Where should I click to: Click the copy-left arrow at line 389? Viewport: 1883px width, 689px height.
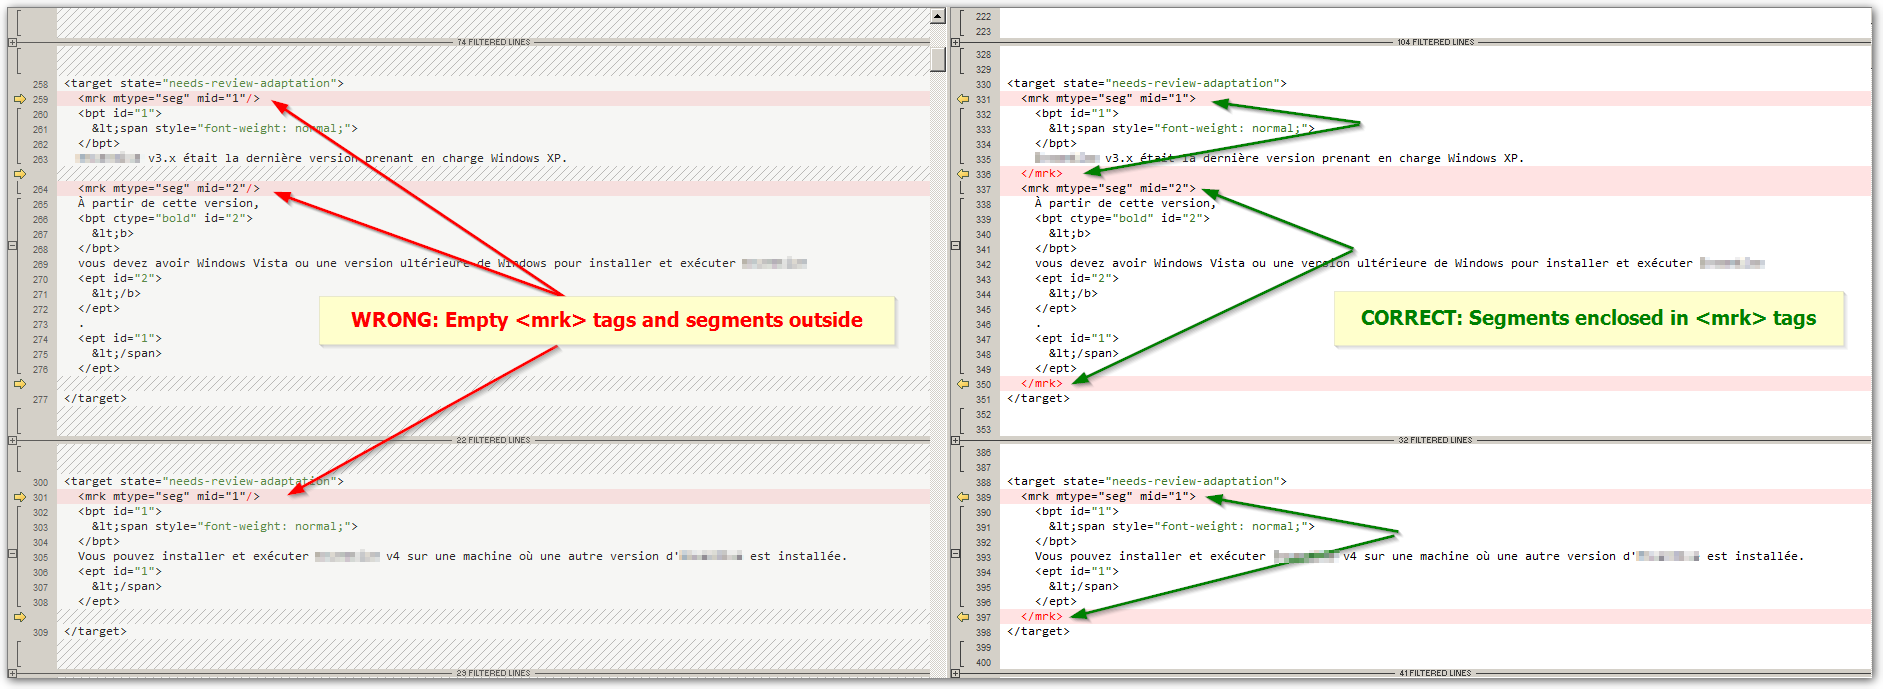click(962, 497)
